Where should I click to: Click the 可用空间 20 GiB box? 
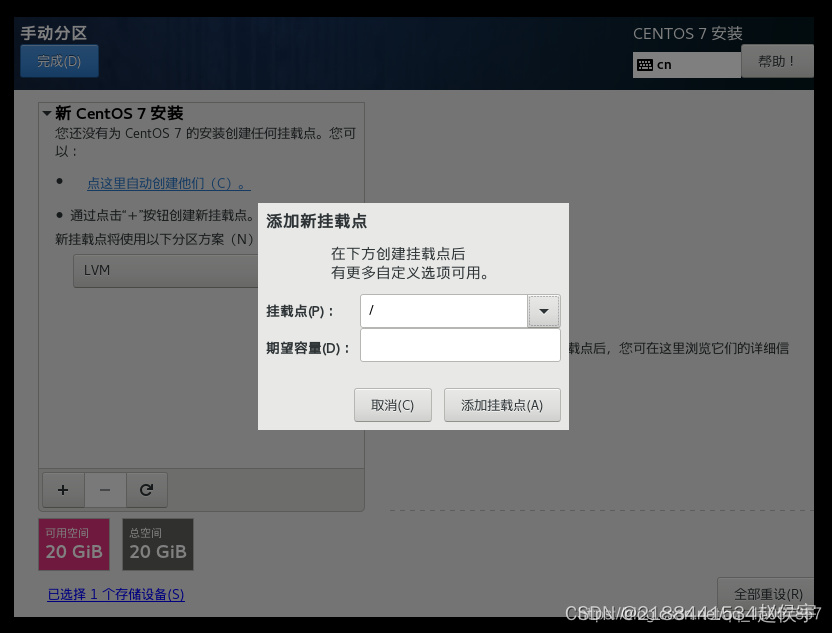[x=74, y=544]
